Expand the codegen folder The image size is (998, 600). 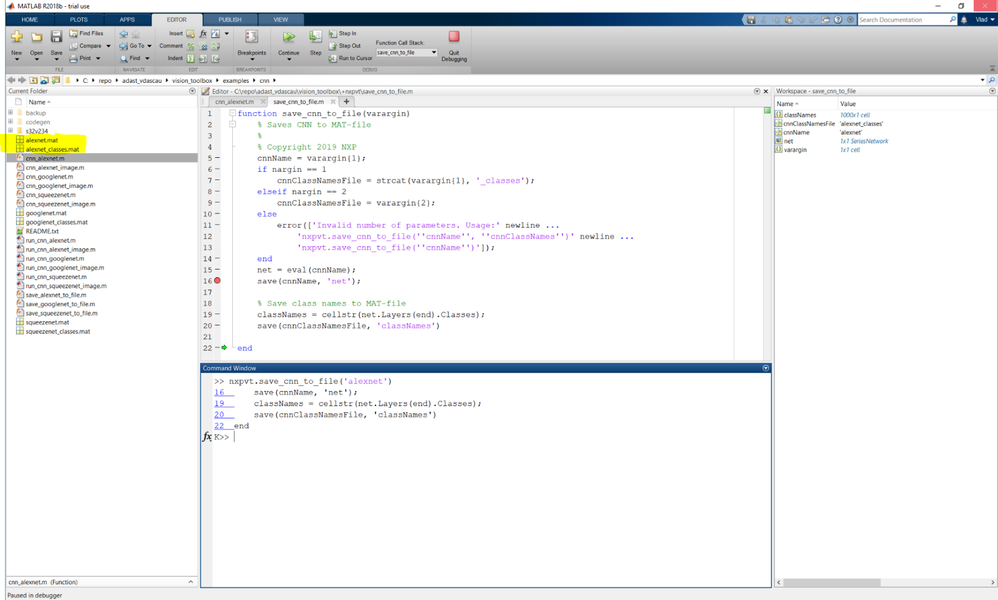pos(10,122)
